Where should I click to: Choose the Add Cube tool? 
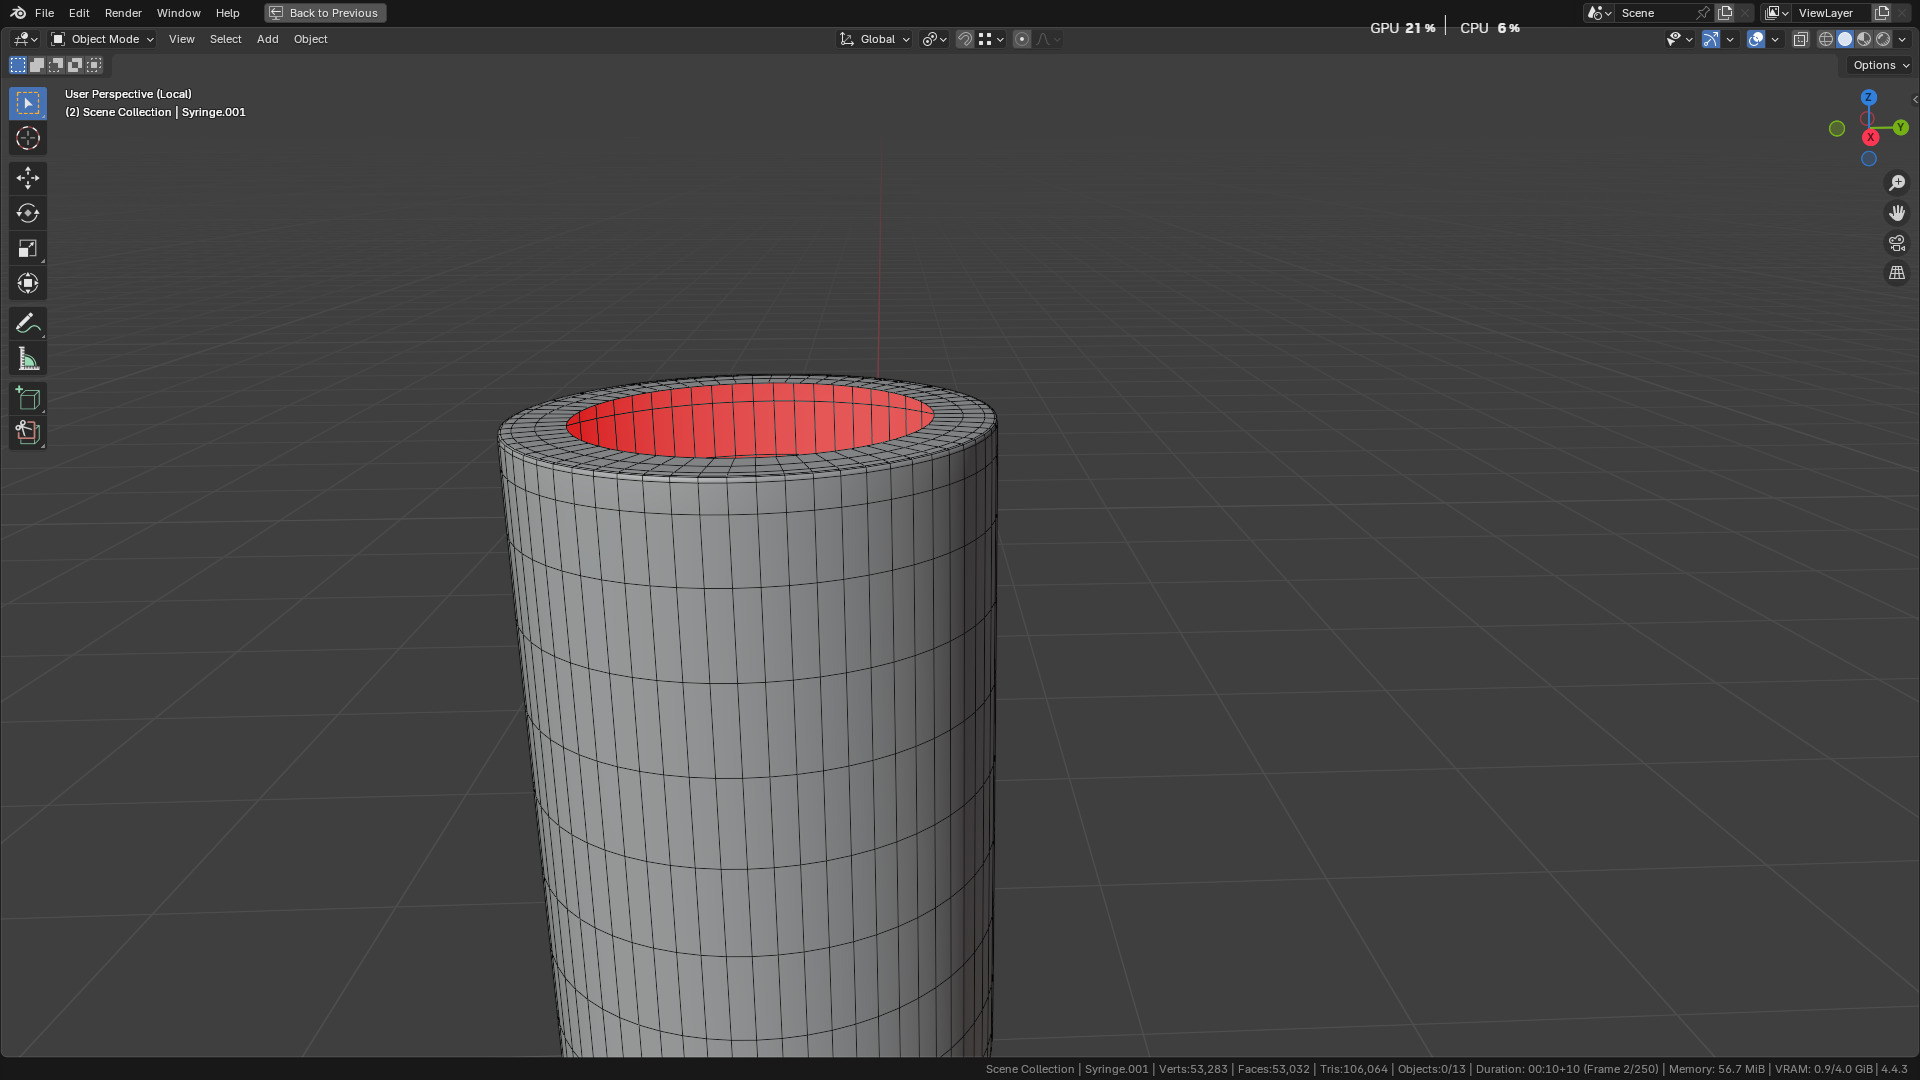28,398
